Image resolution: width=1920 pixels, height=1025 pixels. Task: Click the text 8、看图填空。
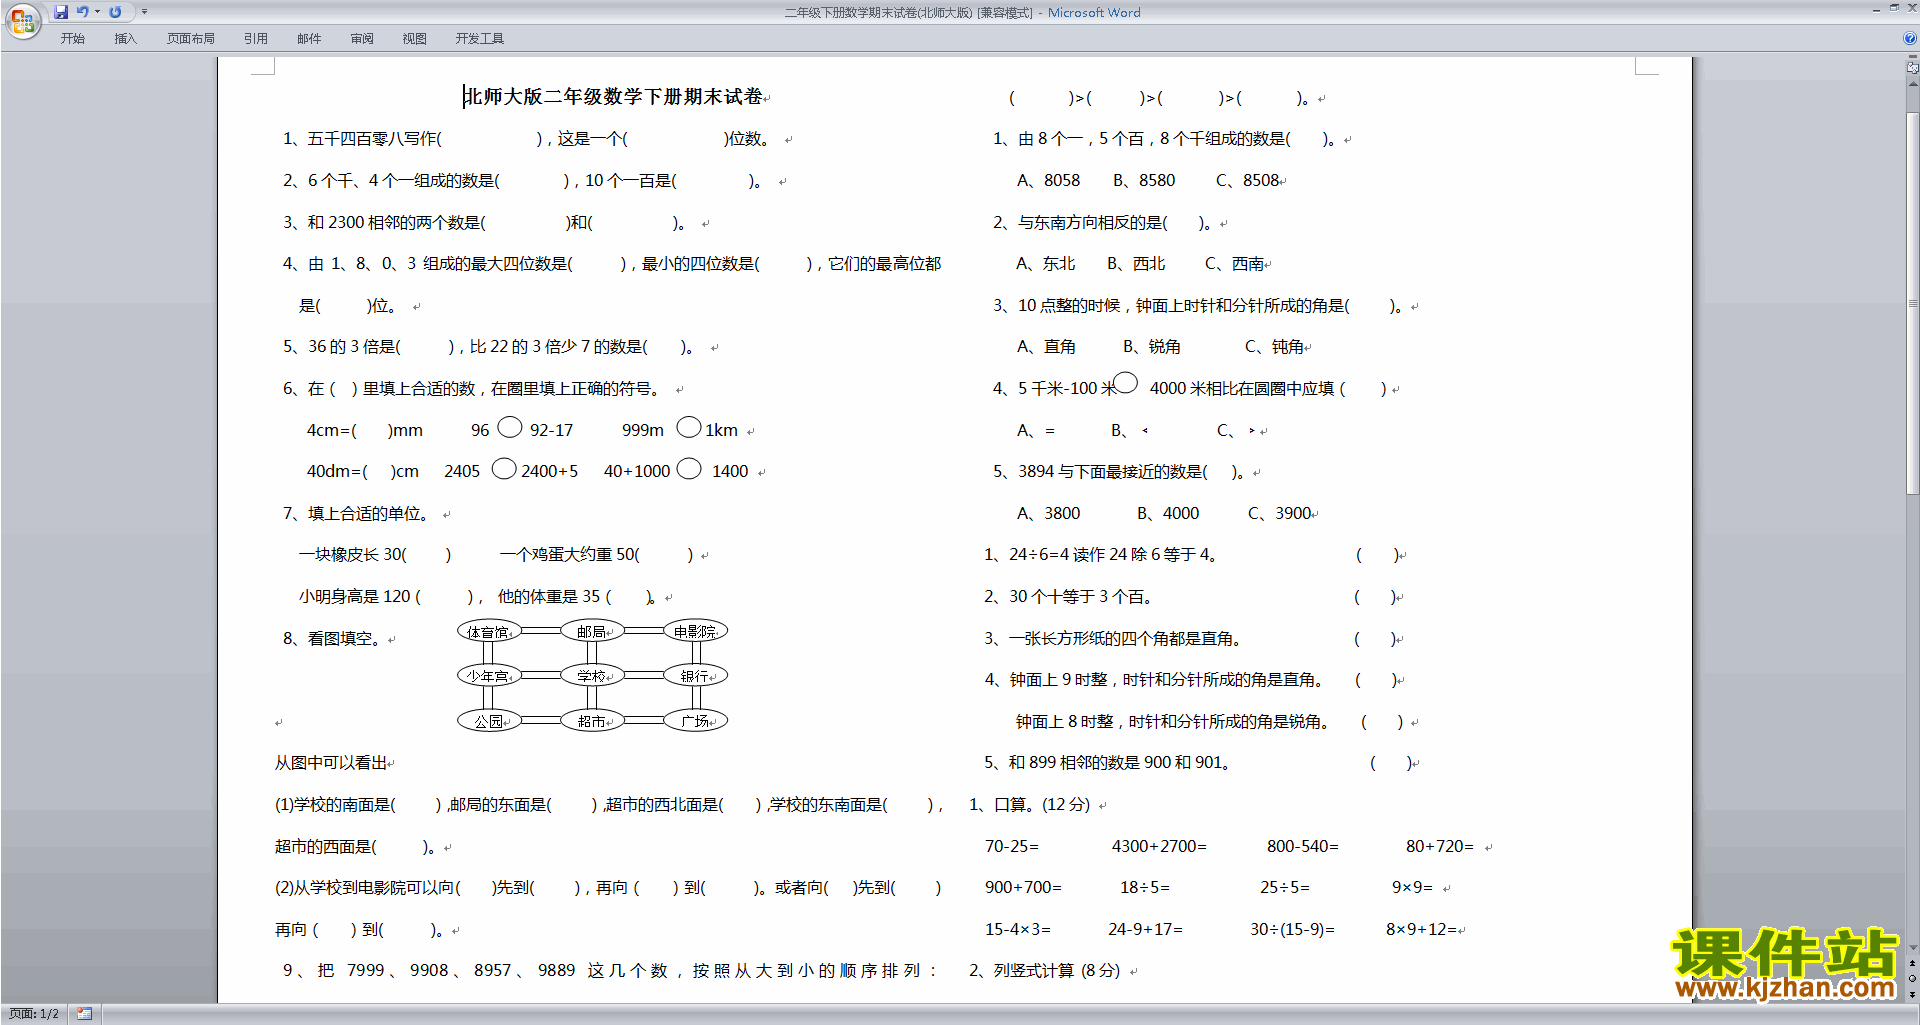(332, 638)
